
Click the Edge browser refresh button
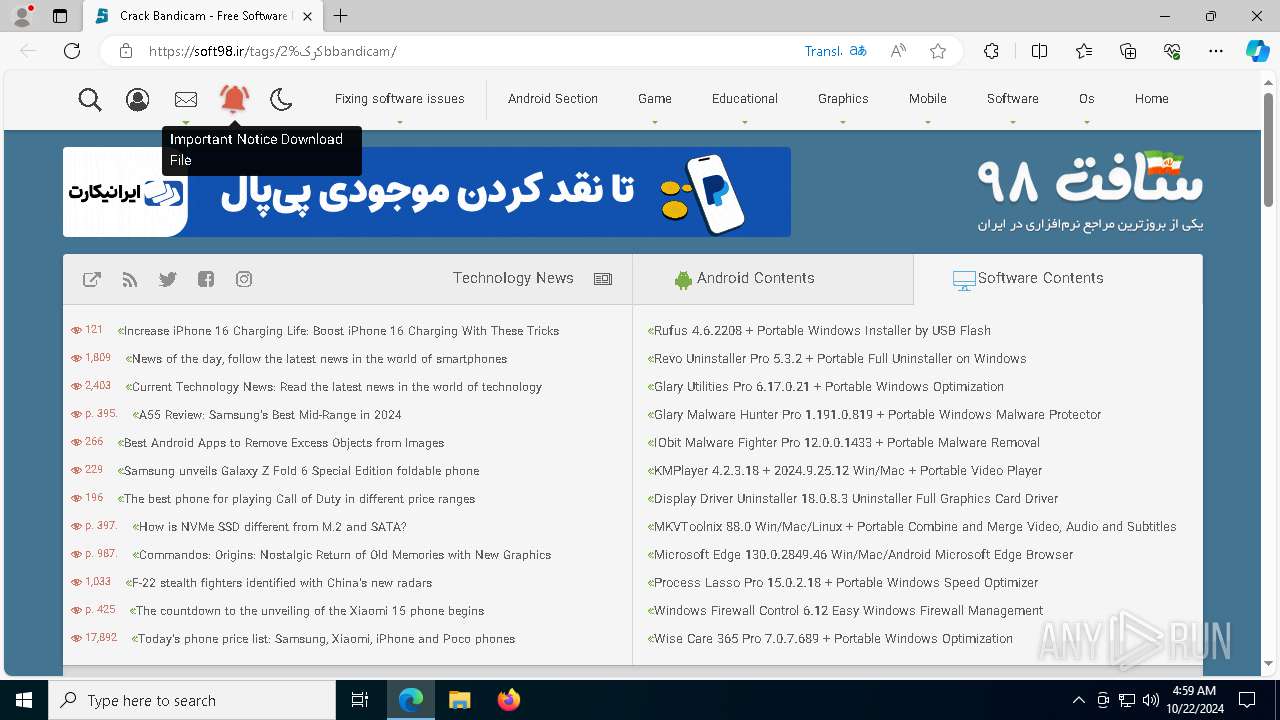pos(72,51)
